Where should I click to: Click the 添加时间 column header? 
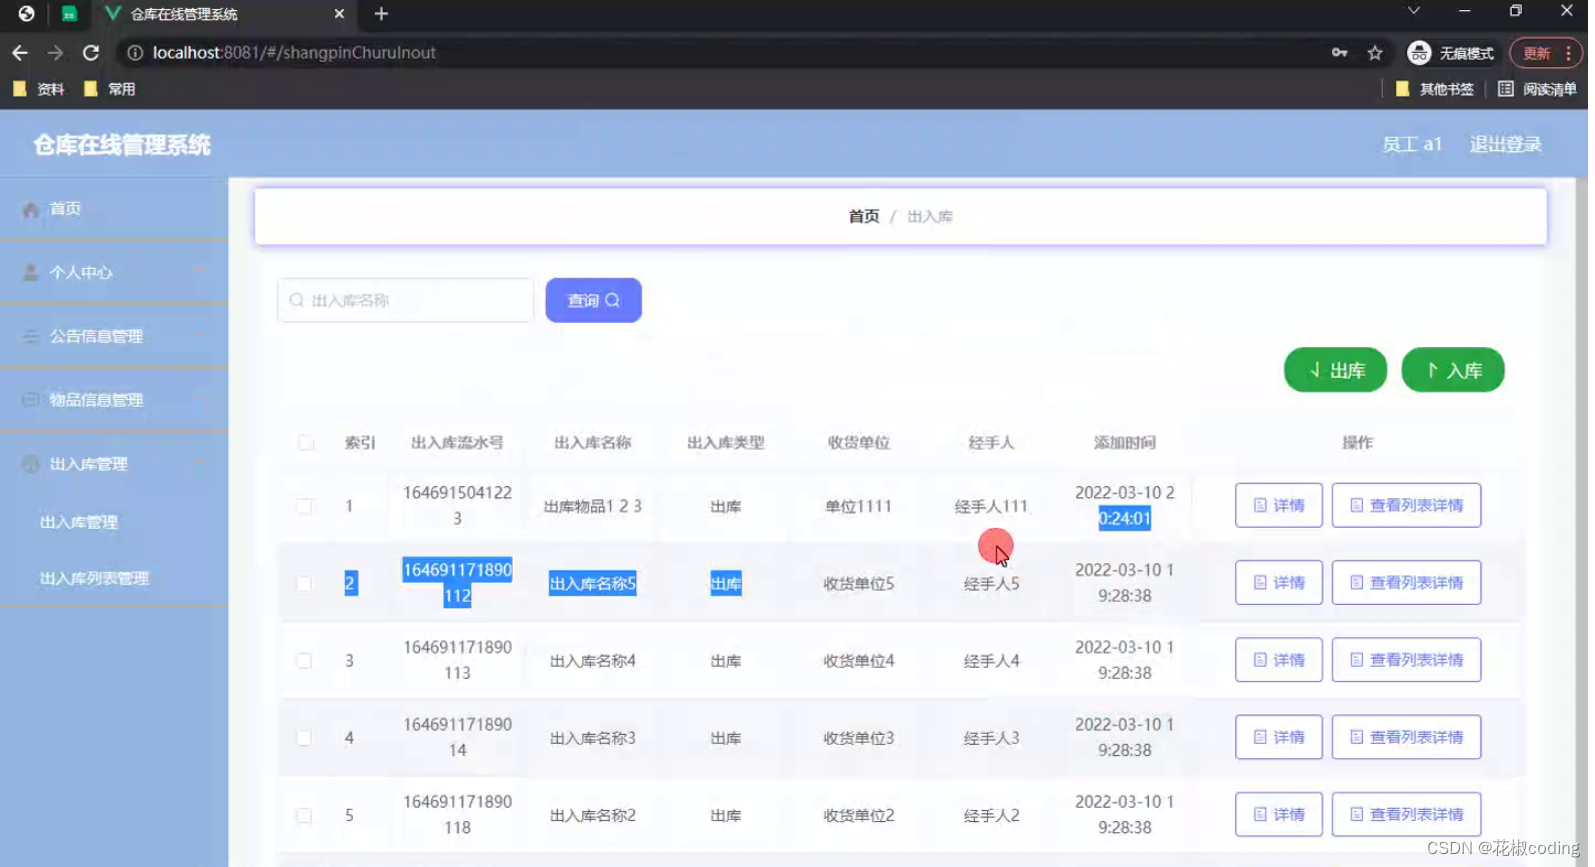1124,443
